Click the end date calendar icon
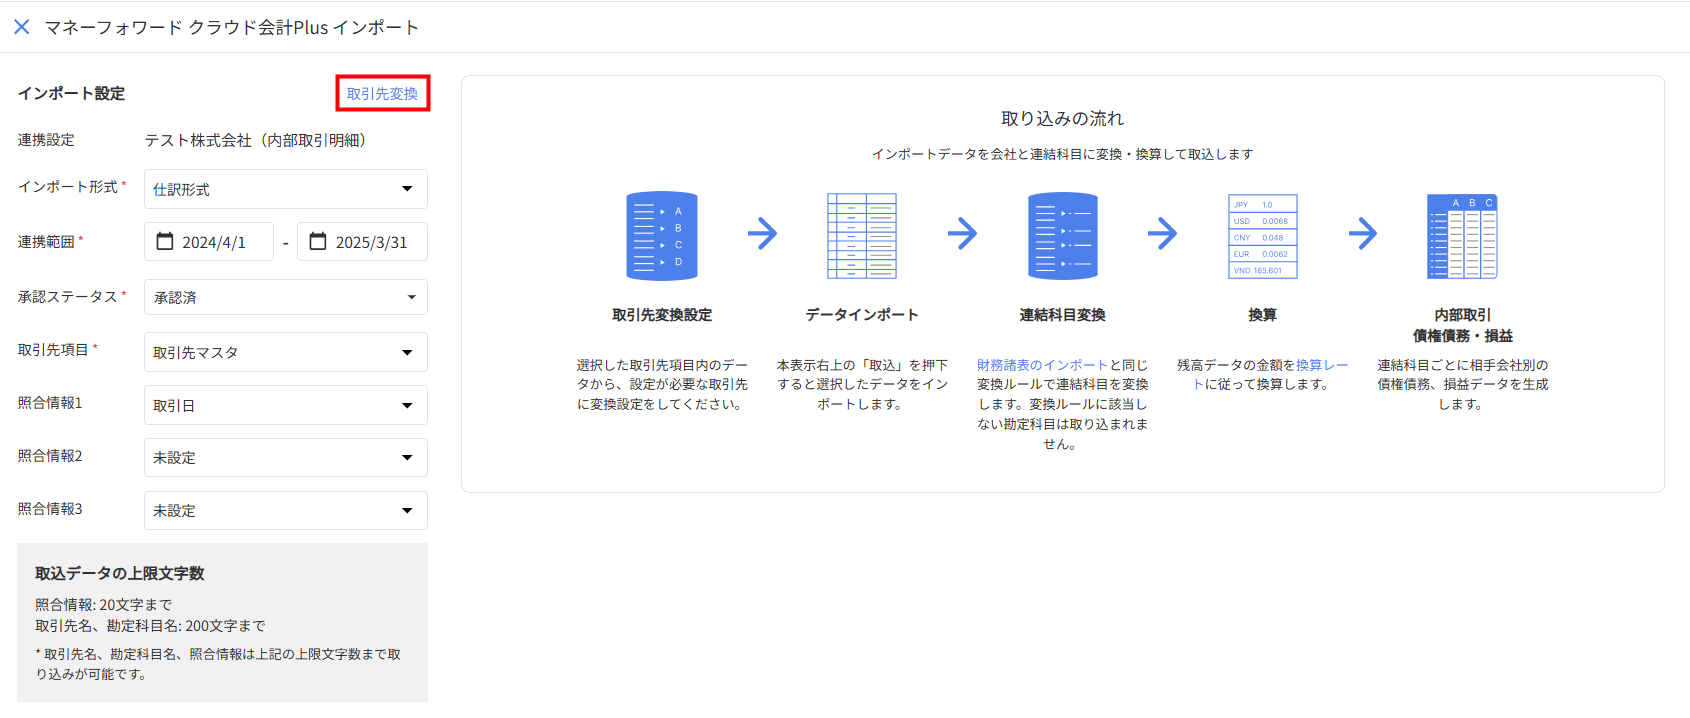This screenshot has width=1690, height=718. 318,242
